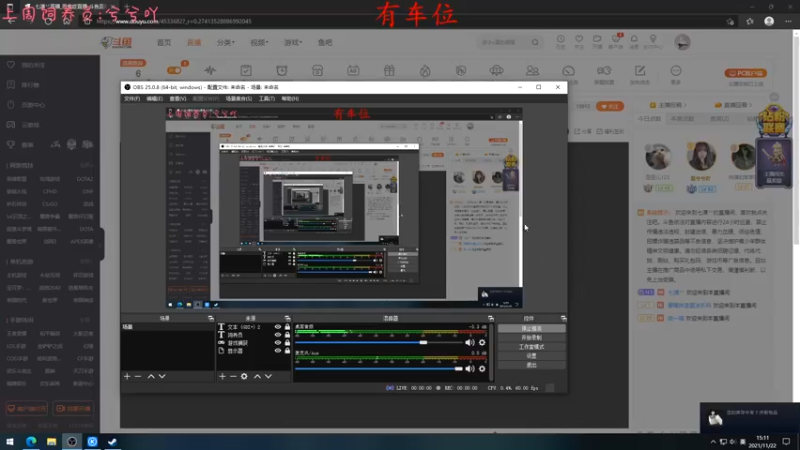Expand the 视频 dropdown in Douyu navigation
Screen dimensions: 800x450
tap(259, 42)
